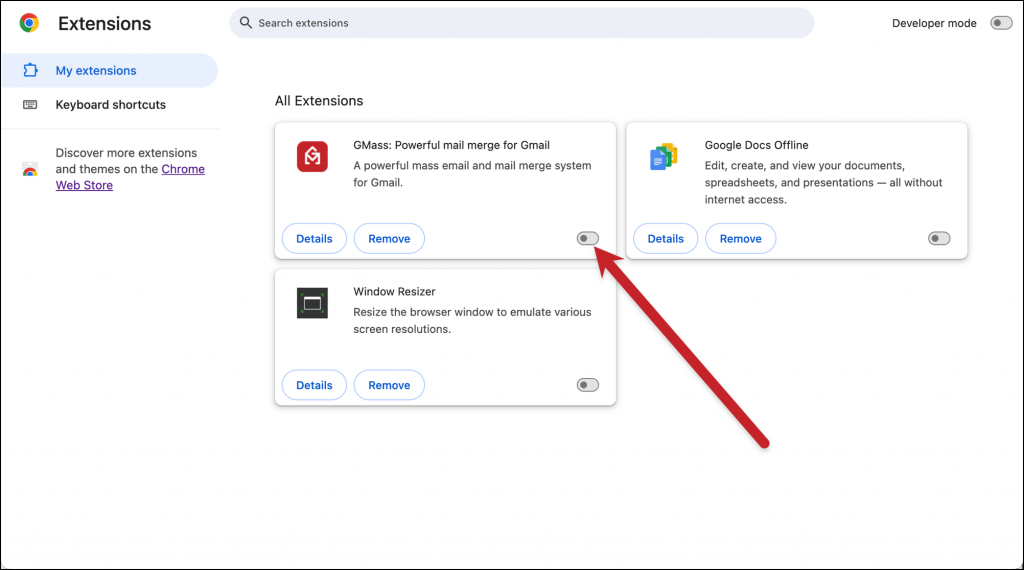The width and height of the screenshot is (1024, 570).
Task: Click the Chrome logo in the header
Action: click(29, 23)
